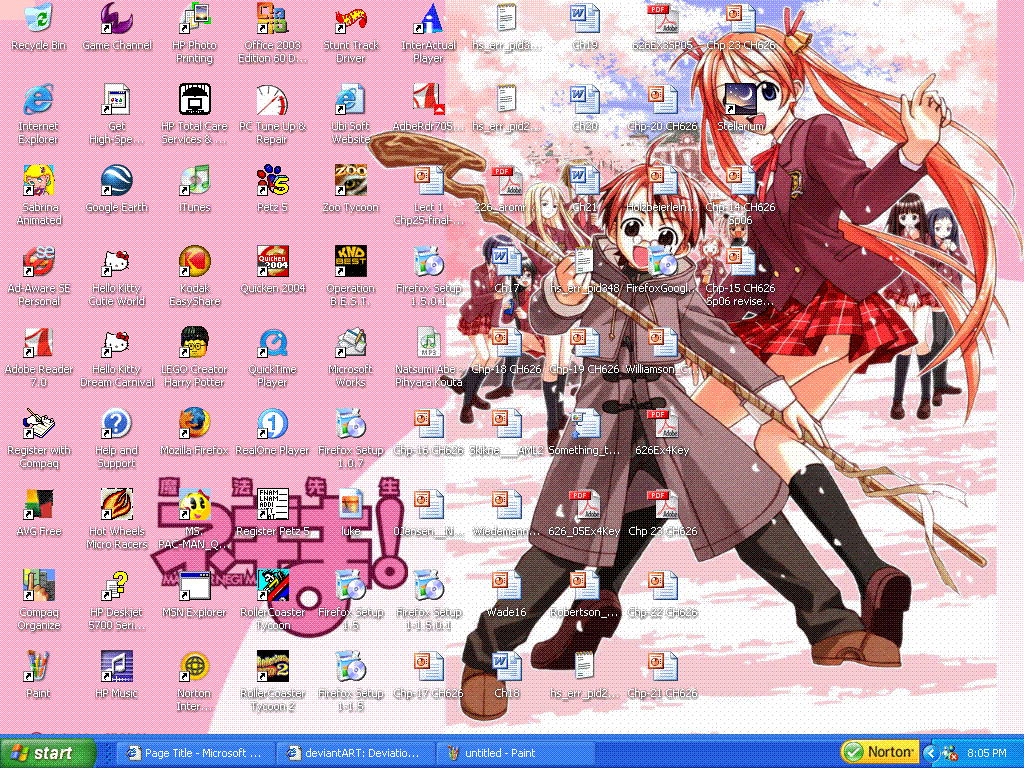Click the HP Photo Printing icon
Screen dimensions: 1024x768
pos(195,18)
